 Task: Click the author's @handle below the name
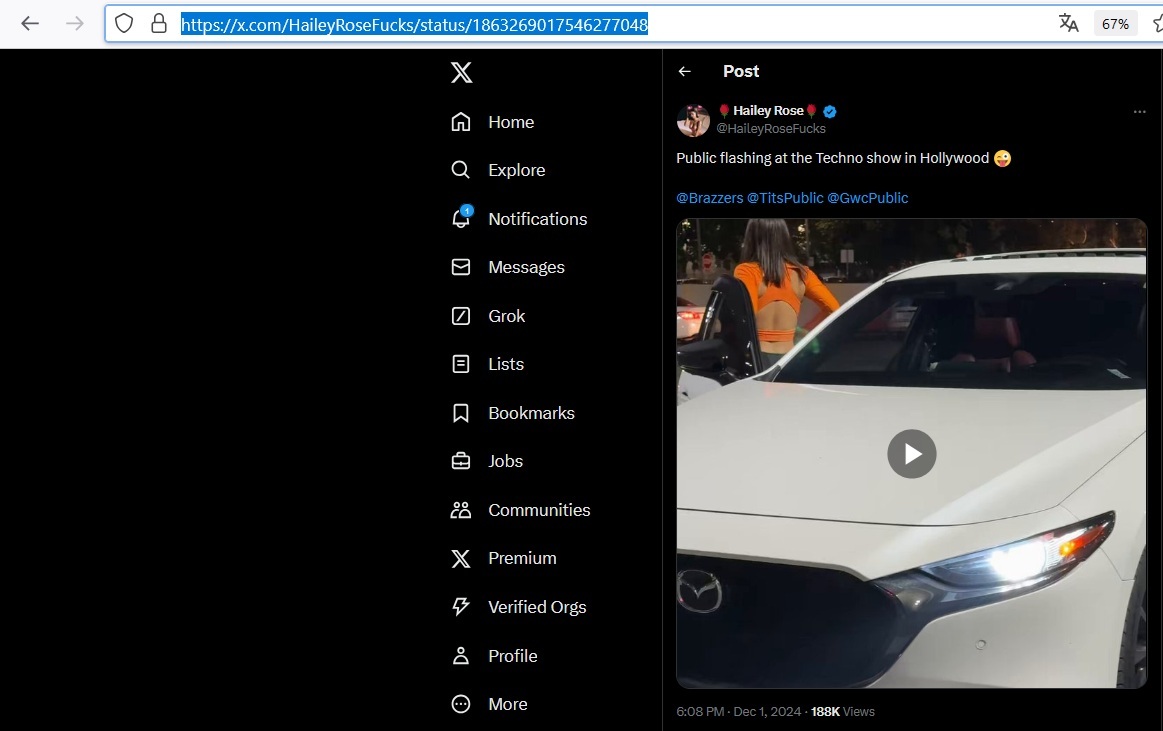771,129
